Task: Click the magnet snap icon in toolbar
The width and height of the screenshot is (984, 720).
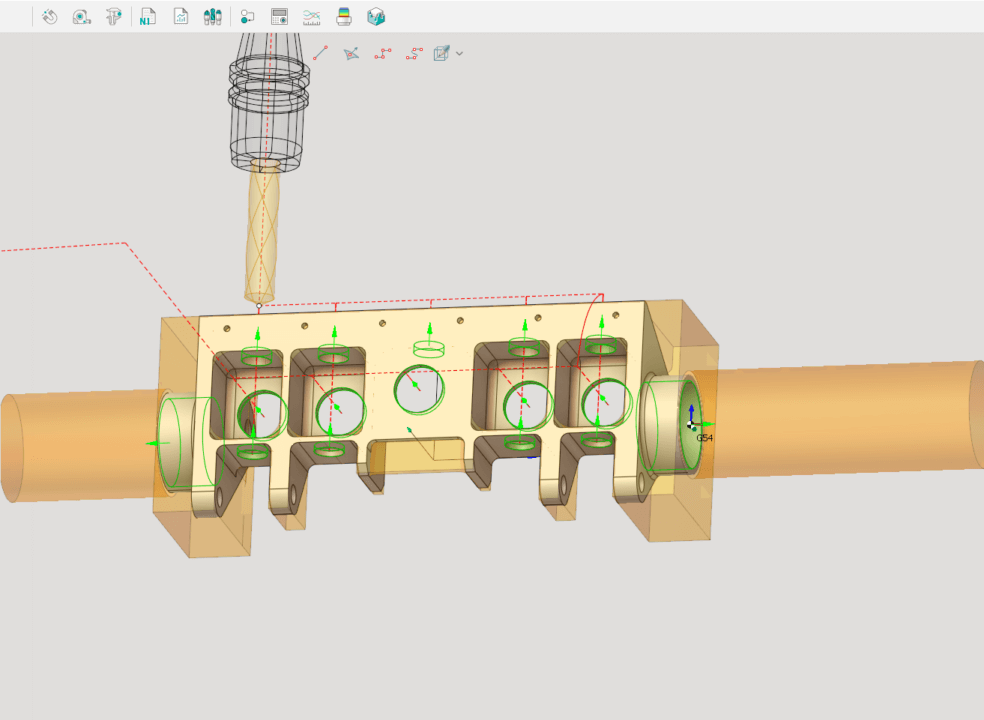Action: tap(49, 17)
